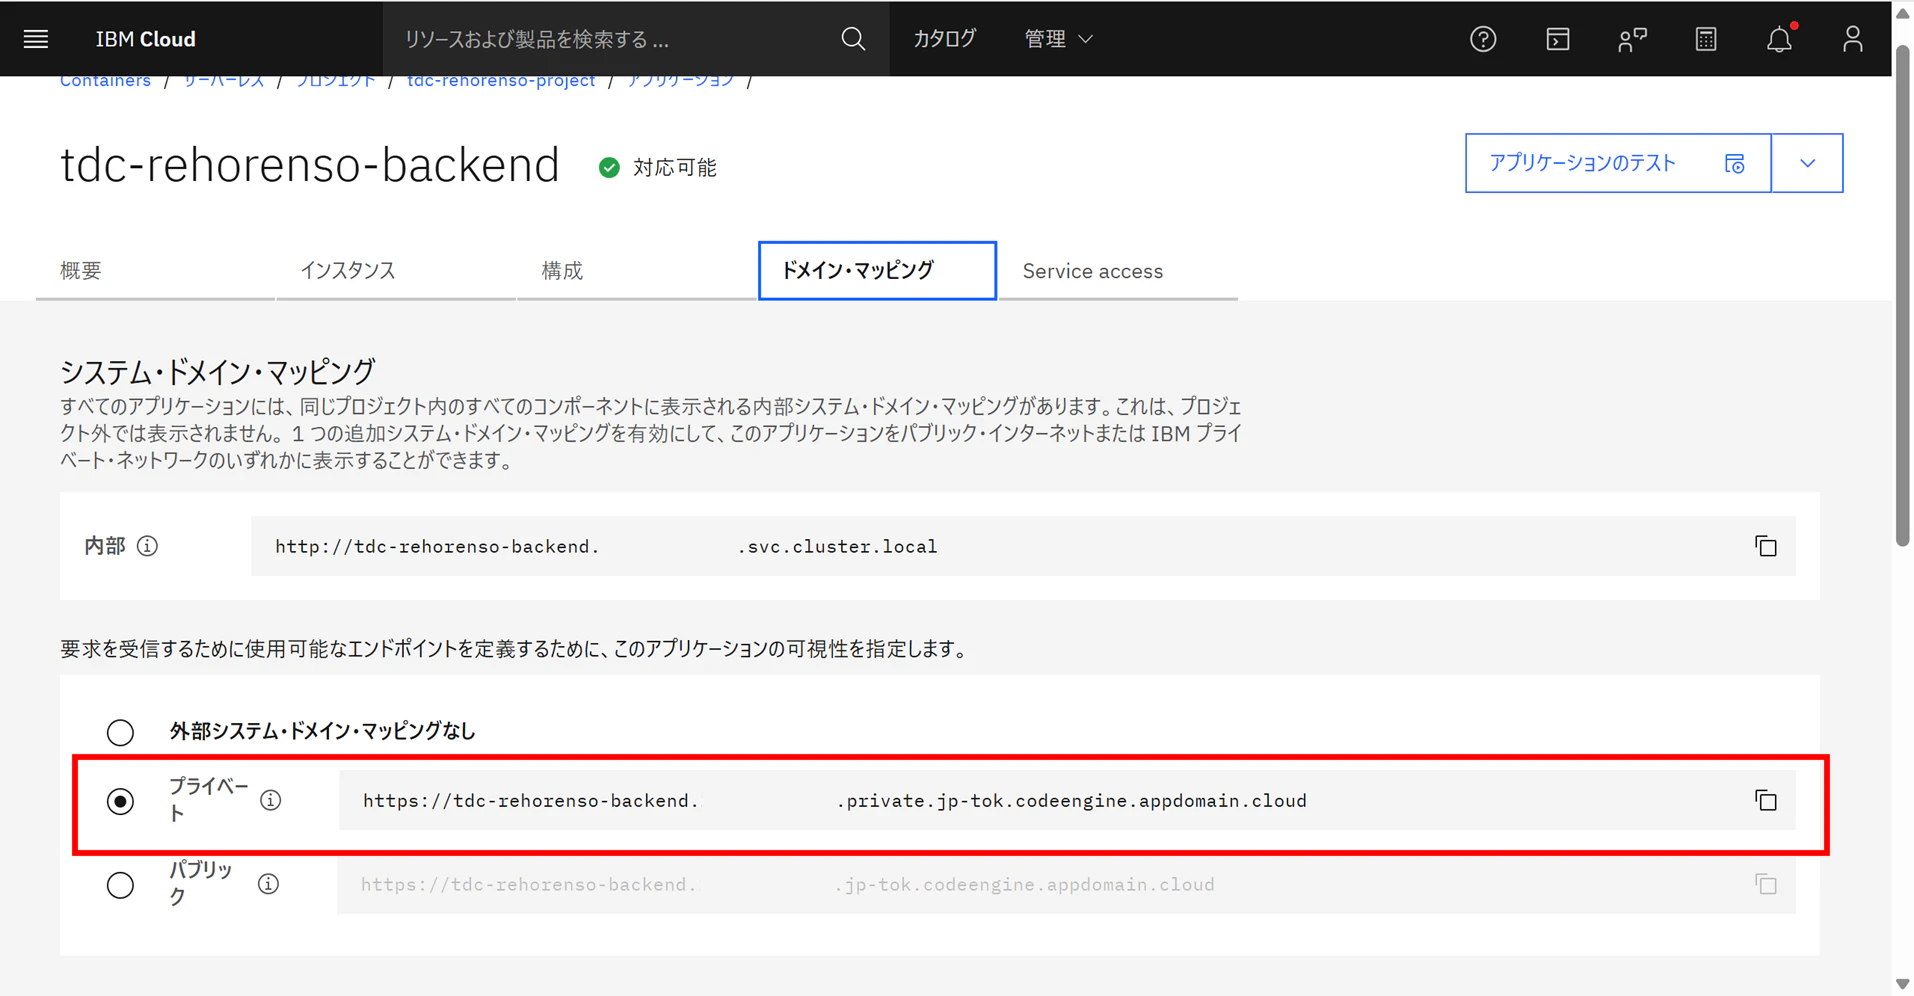Switch to the Service access tab
The width and height of the screenshot is (1914, 996).
[x=1118, y=271]
